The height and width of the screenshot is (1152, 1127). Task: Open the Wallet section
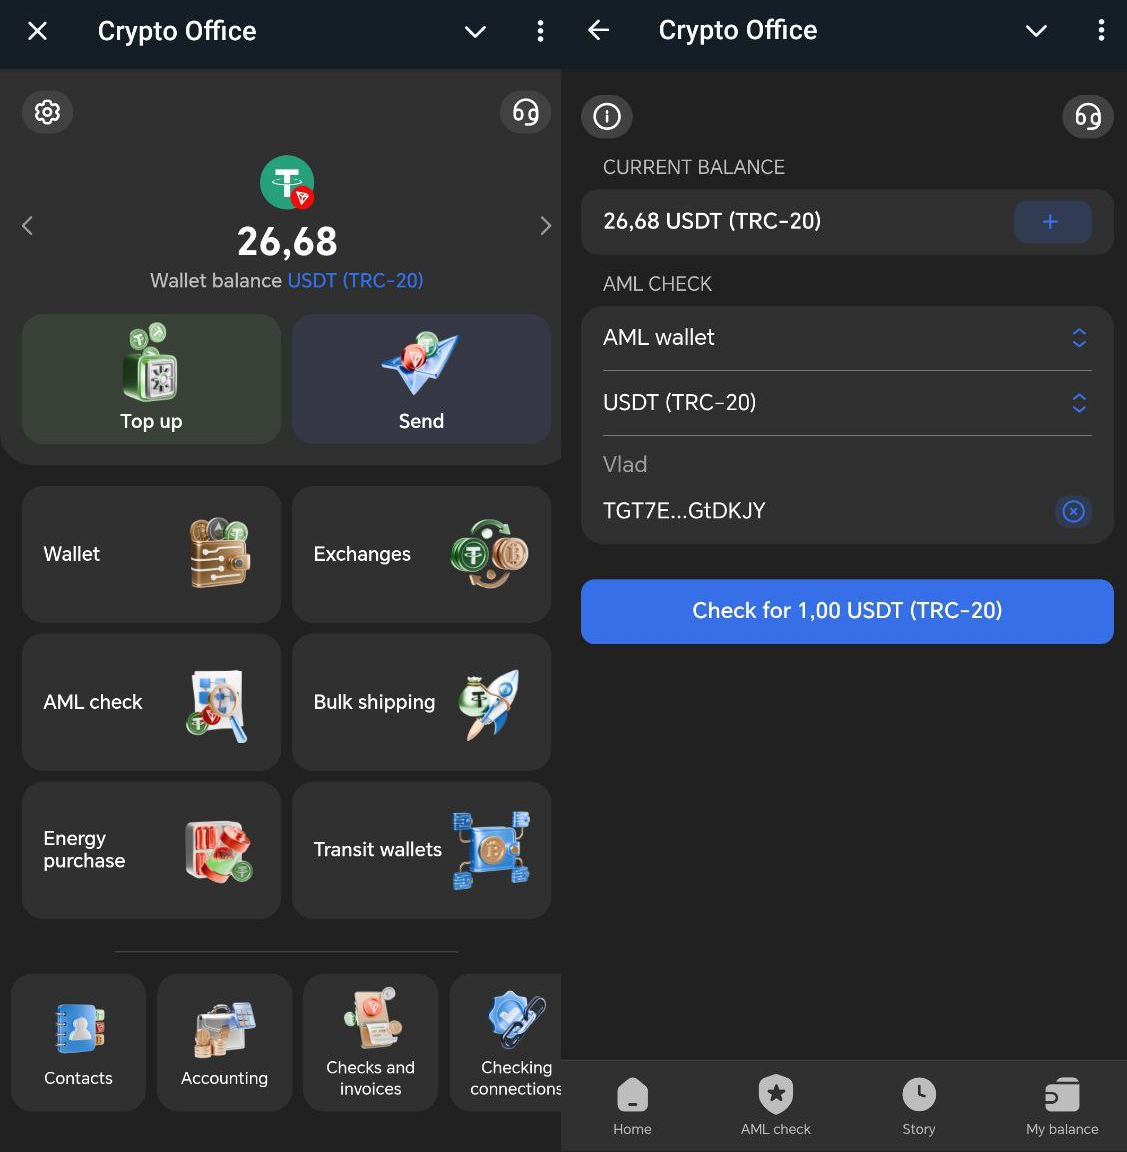pos(150,554)
